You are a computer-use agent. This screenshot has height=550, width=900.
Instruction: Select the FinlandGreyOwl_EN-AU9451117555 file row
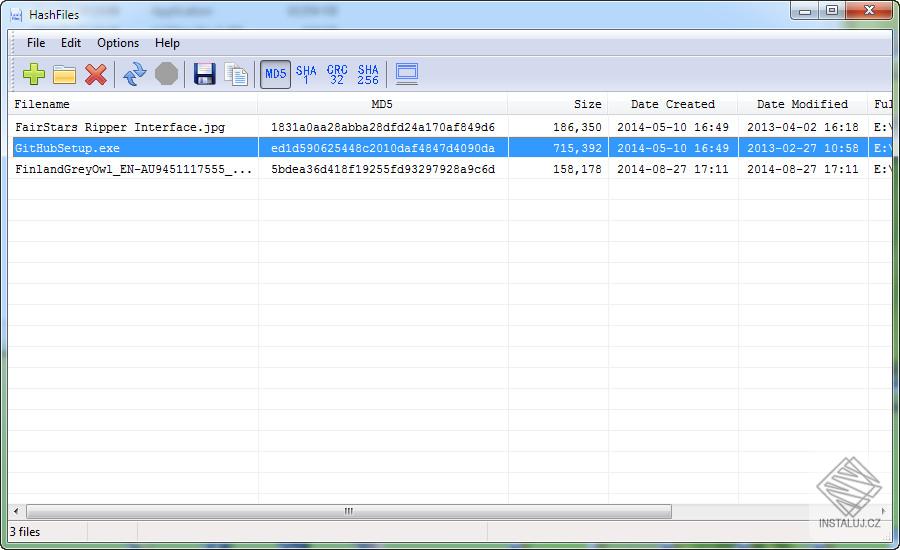pos(450,169)
